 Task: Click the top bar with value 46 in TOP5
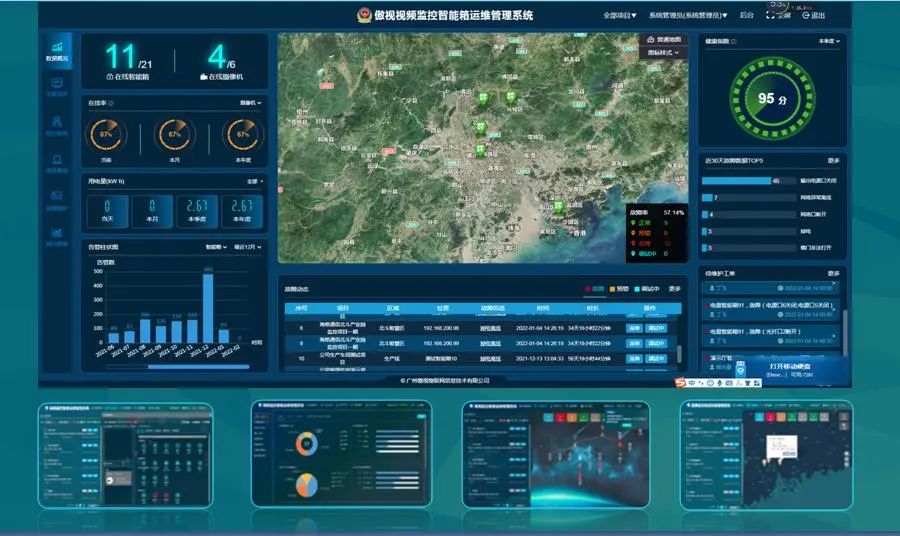(736, 181)
